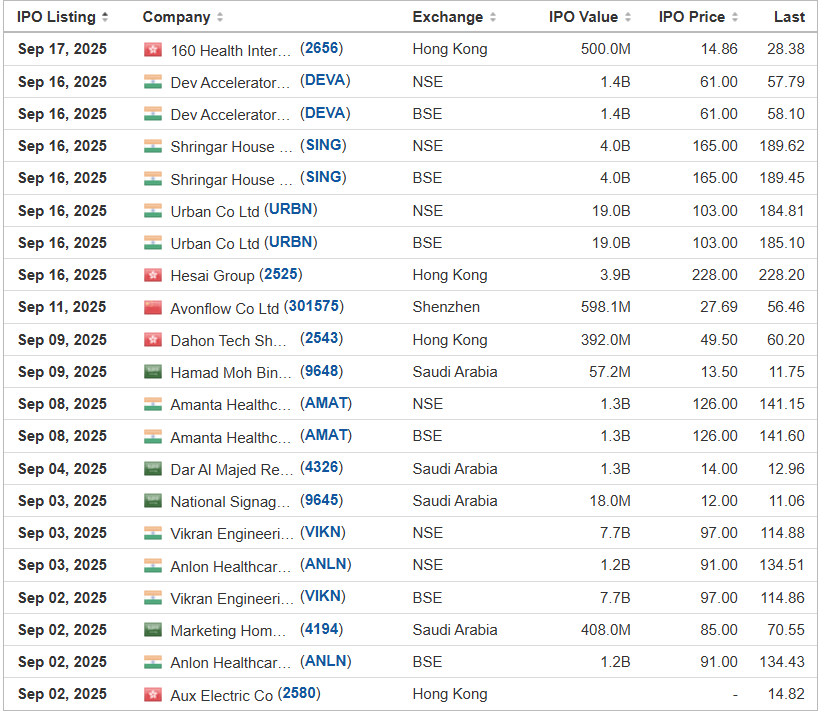This screenshot has height=711, width=821.
Task: Select the IPO price '85.00'
Action: 719,629
